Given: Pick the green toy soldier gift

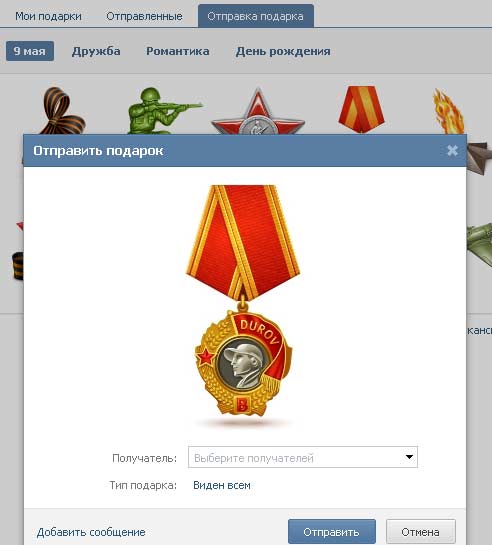Looking at the screenshot, I should coord(163,111).
